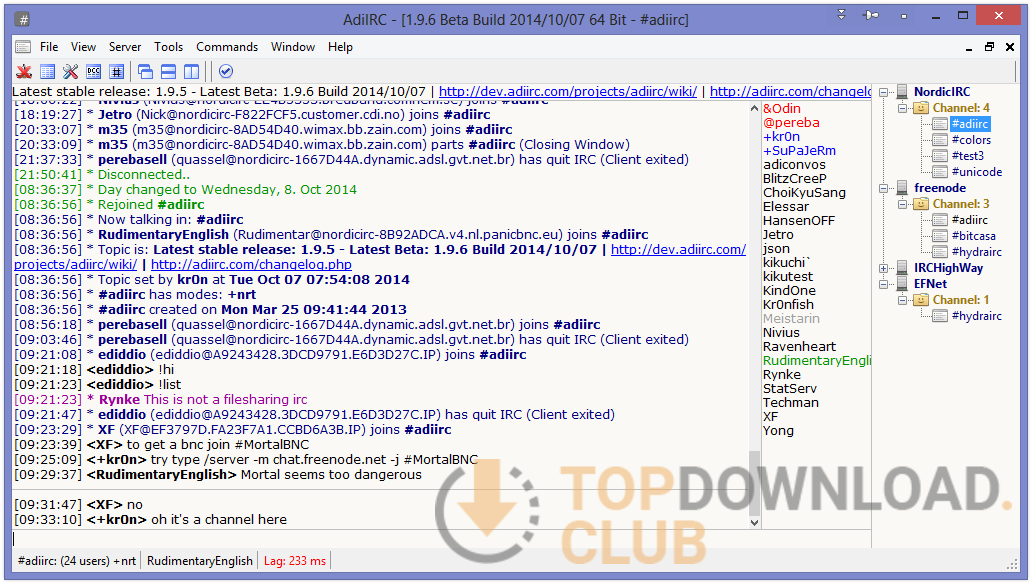Open the Window menu
The height and width of the screenshot is (584, 1032).
click(293, 47)
